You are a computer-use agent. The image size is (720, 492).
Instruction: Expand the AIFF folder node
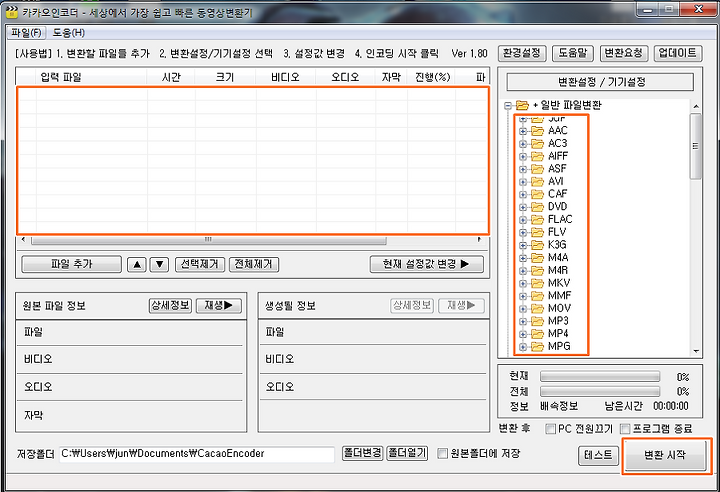523,156
